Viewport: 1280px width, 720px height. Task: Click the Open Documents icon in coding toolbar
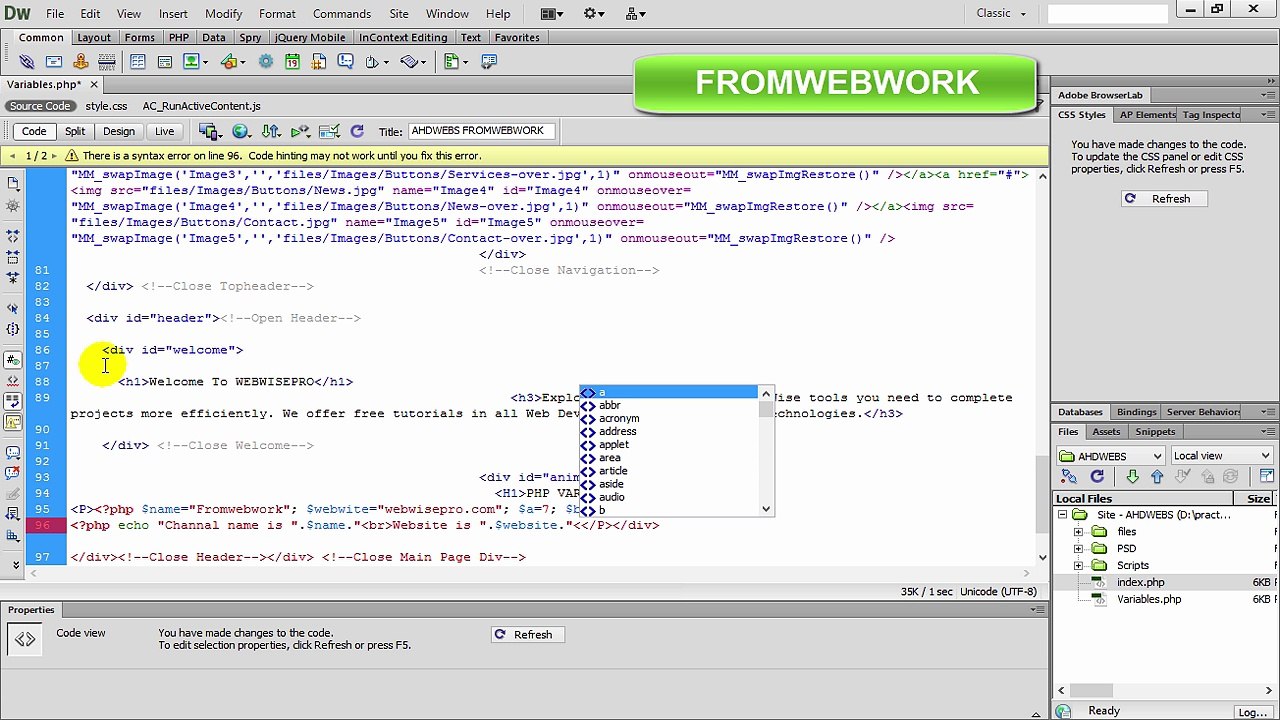coord(13,184)
